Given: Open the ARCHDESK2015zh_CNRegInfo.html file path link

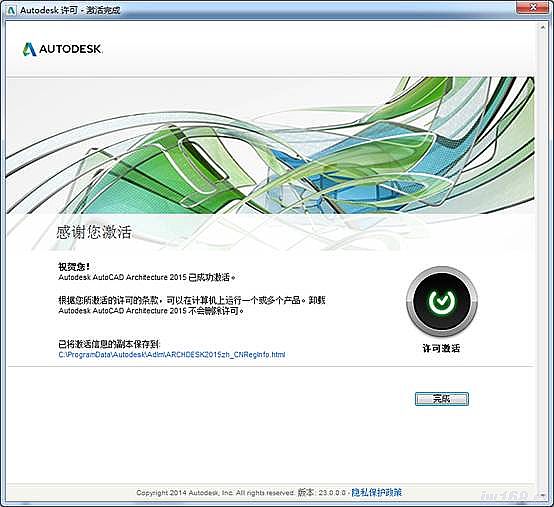Looking at the screenshot, I should tap(172, 354).
